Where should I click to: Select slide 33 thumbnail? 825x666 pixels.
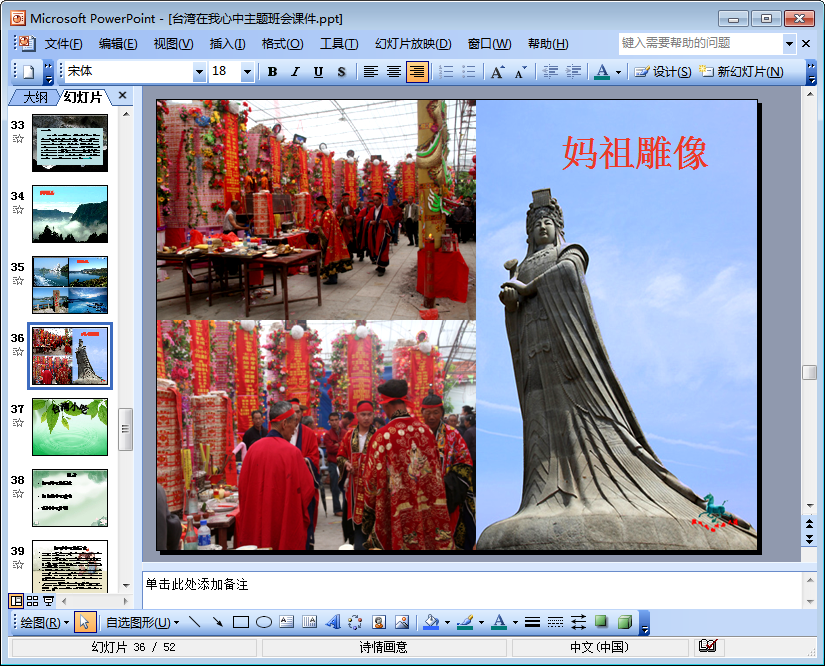[x=70, y=143]
